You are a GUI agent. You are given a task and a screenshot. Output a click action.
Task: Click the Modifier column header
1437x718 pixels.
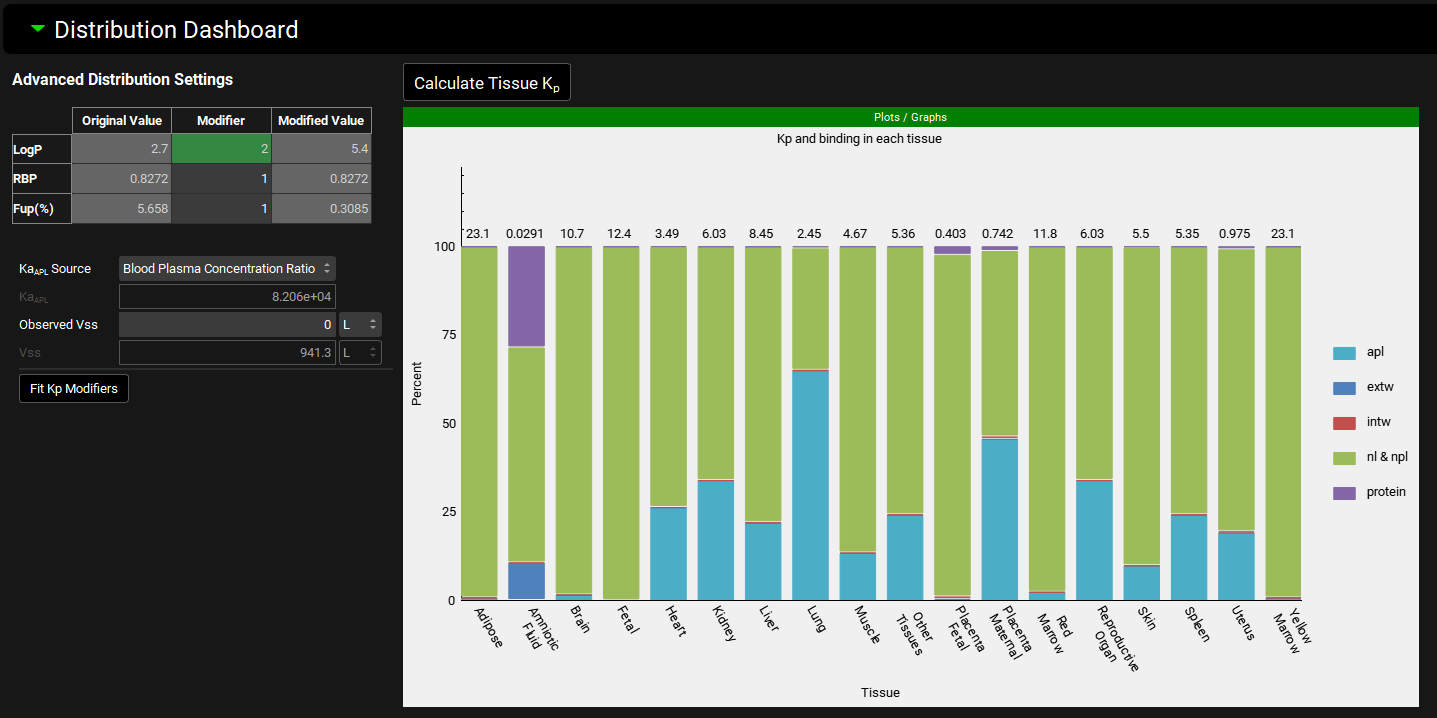click(x=221, y=121)
